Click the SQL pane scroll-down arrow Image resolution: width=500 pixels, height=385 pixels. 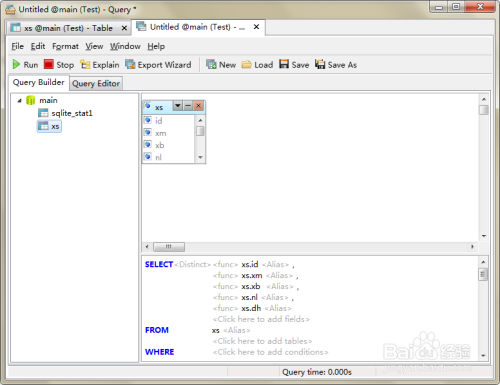[x=483, y=356]
